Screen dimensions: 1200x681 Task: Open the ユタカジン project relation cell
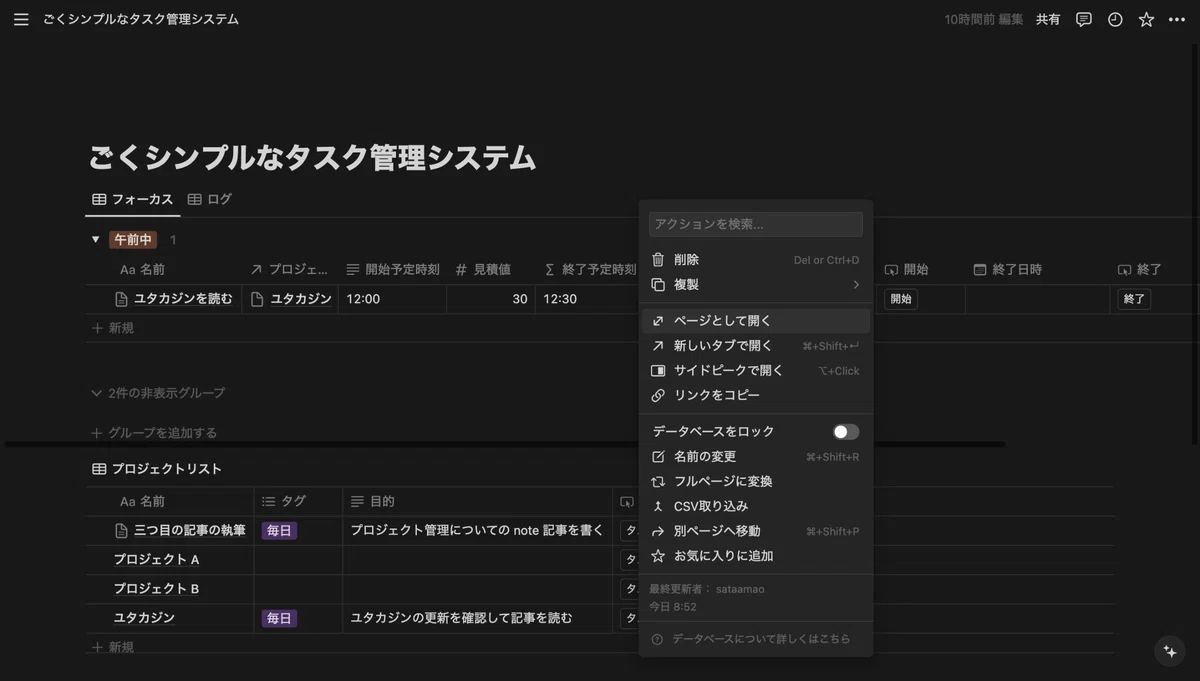290,299
